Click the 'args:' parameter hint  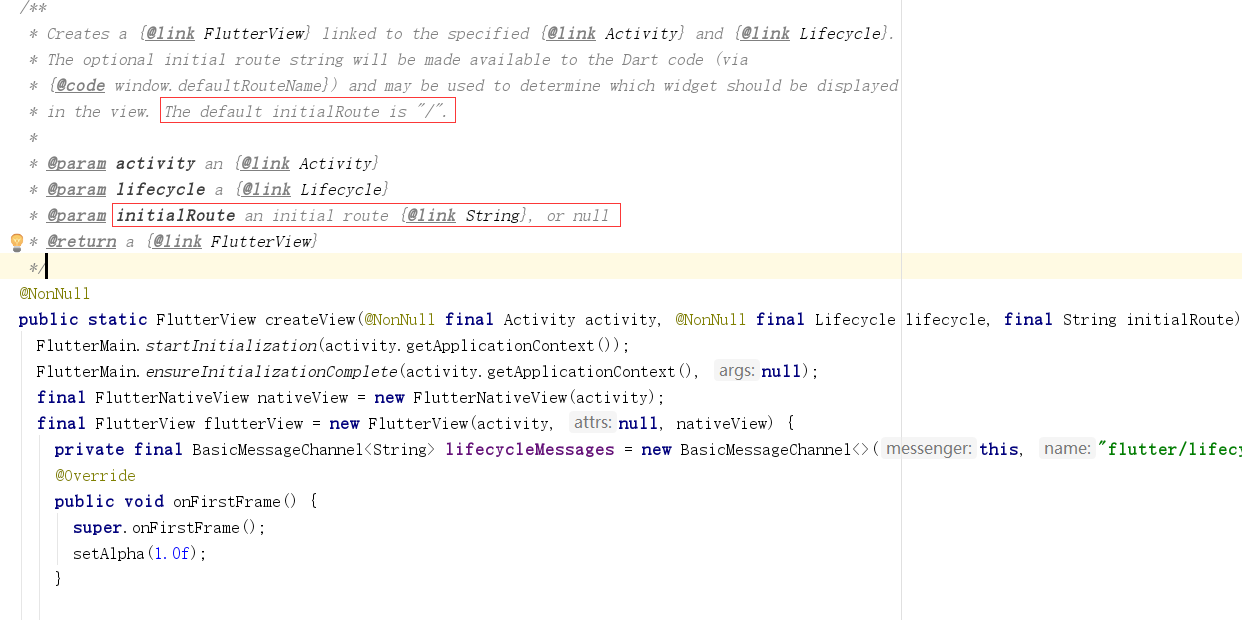tap(737, 371)
